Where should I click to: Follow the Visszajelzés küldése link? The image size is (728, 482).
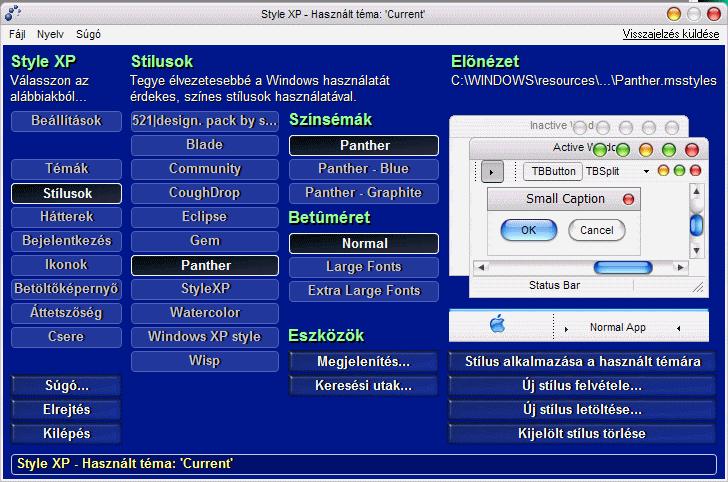coord(670,34)
